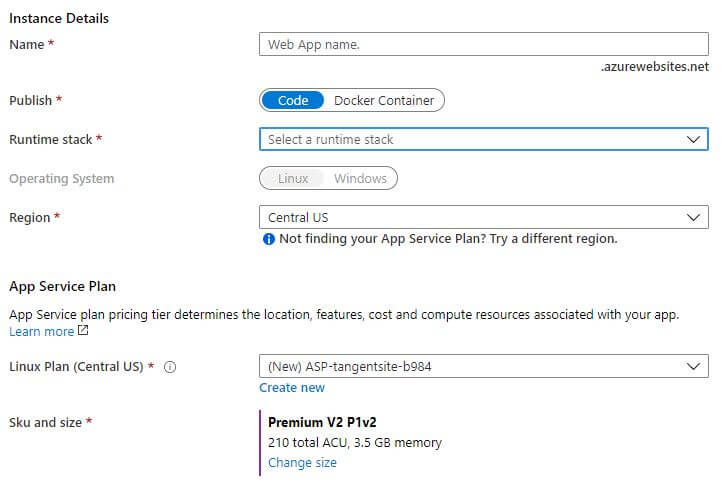723x494 pixels.
Task: Switch publish option to Docker Container
Action: point(384,100)
